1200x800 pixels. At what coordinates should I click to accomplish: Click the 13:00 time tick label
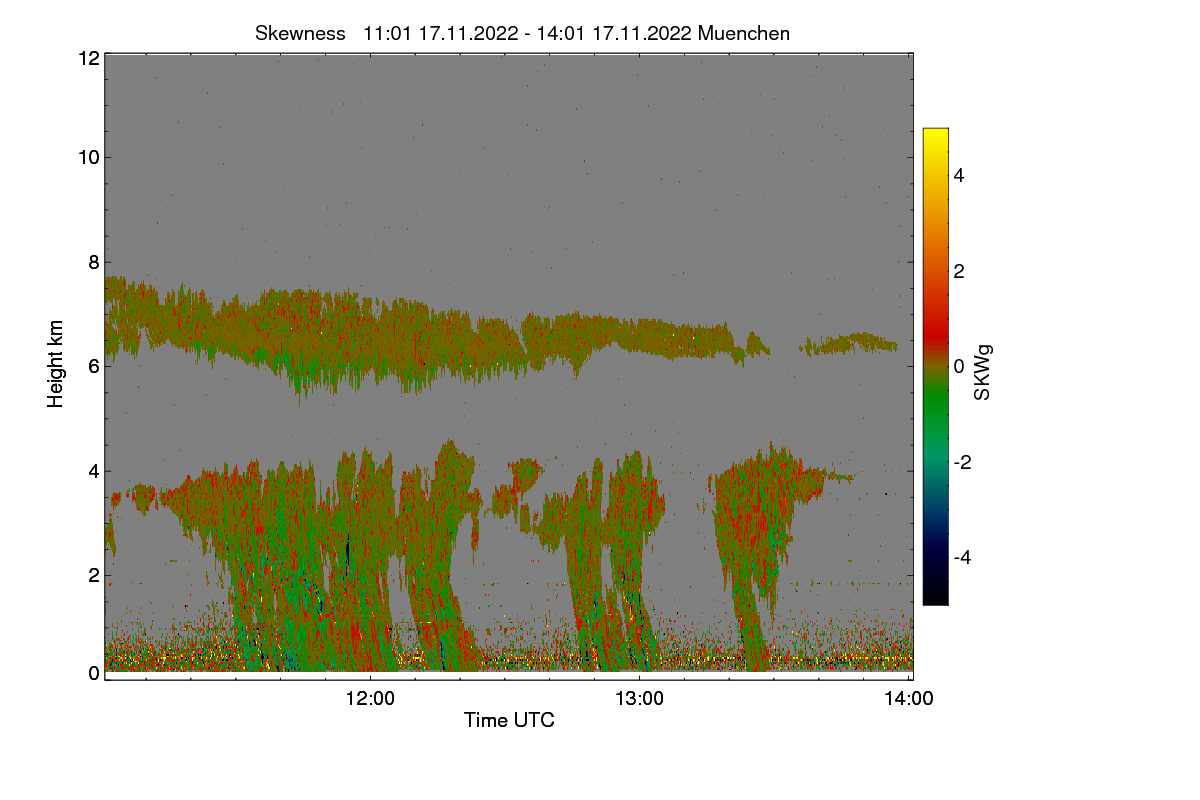[x=640, y=699]
